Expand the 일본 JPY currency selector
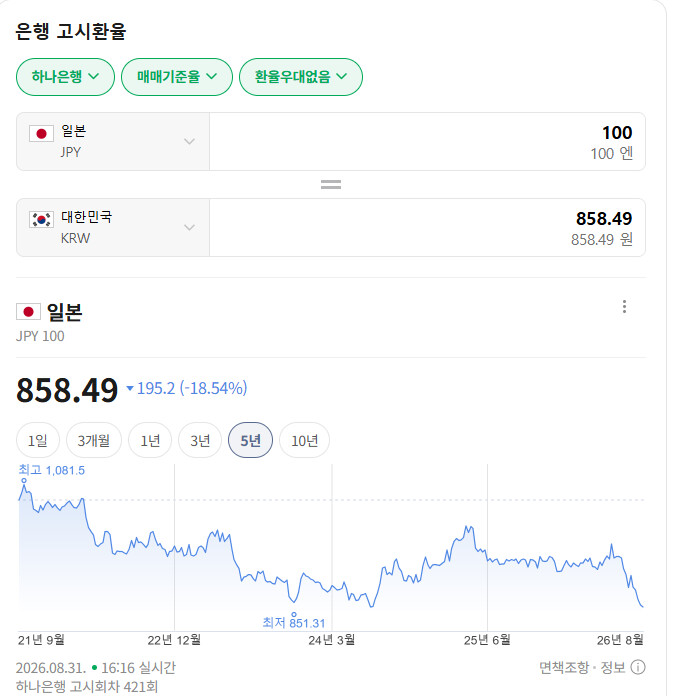 (113, 142)
